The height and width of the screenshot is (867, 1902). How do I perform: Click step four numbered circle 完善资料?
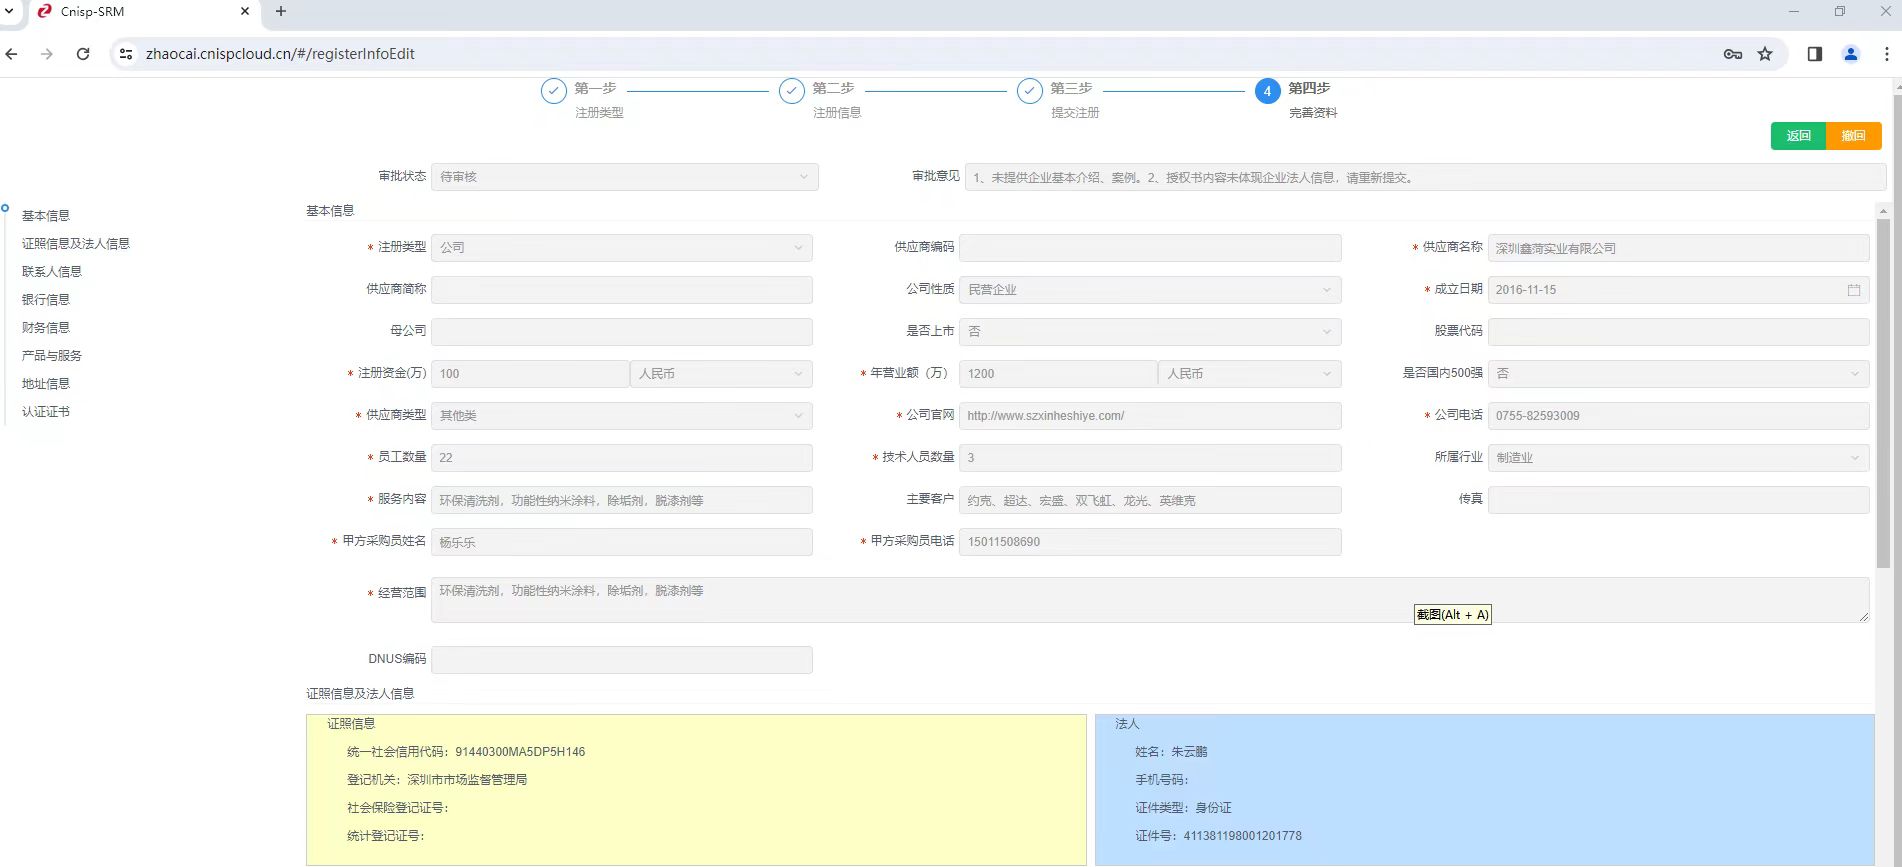tap(1267, 91)
